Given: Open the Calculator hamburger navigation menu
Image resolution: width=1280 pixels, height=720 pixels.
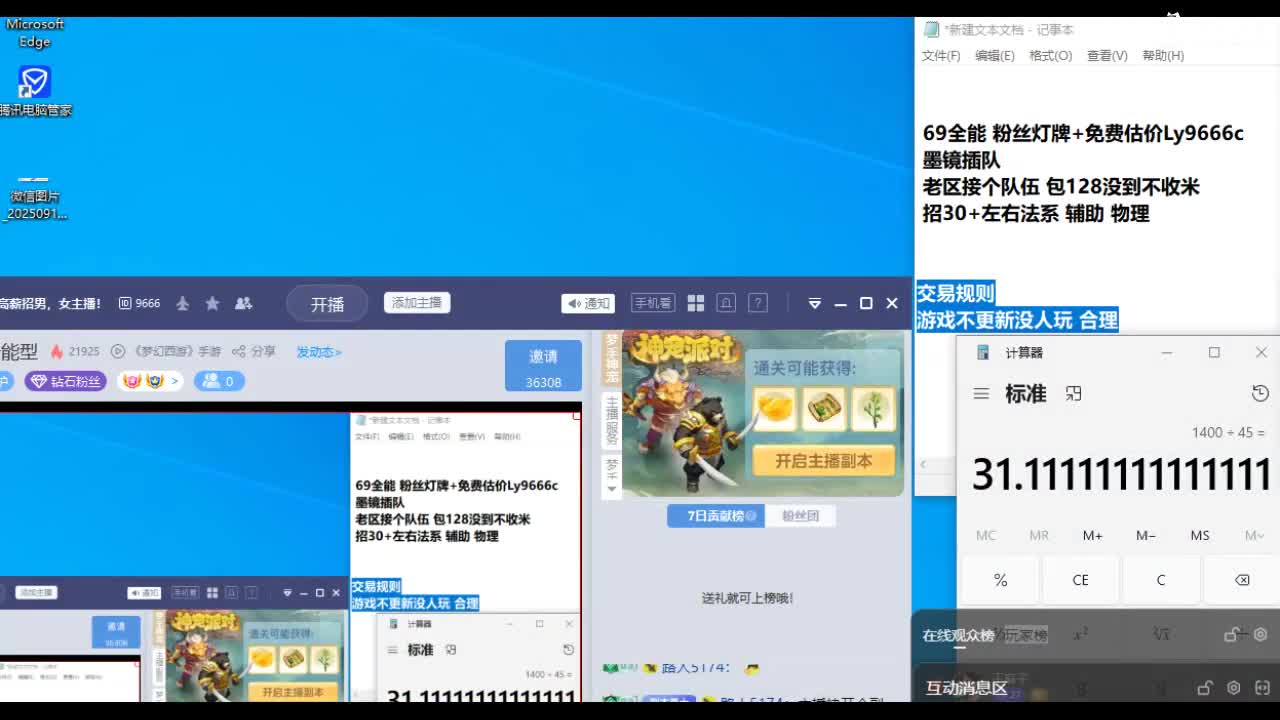Looking at the screenshot, I should coord(981,394).
